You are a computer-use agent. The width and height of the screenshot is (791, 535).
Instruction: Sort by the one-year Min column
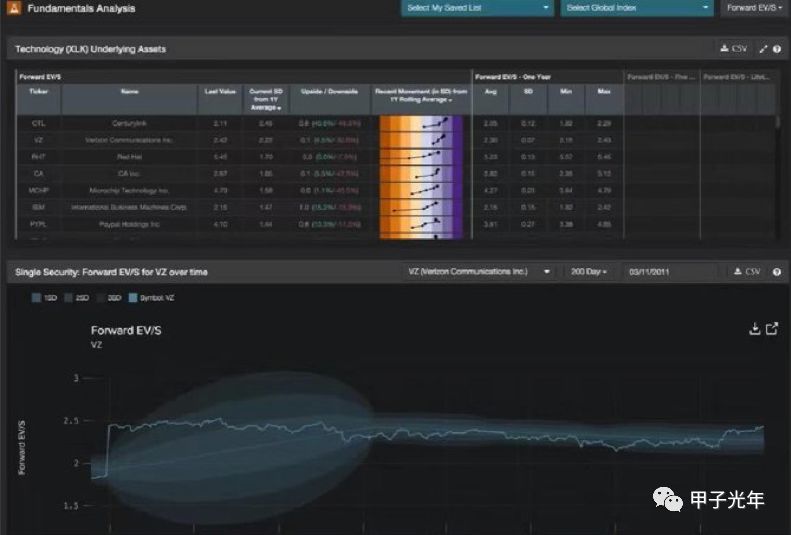tap(566, 99)
